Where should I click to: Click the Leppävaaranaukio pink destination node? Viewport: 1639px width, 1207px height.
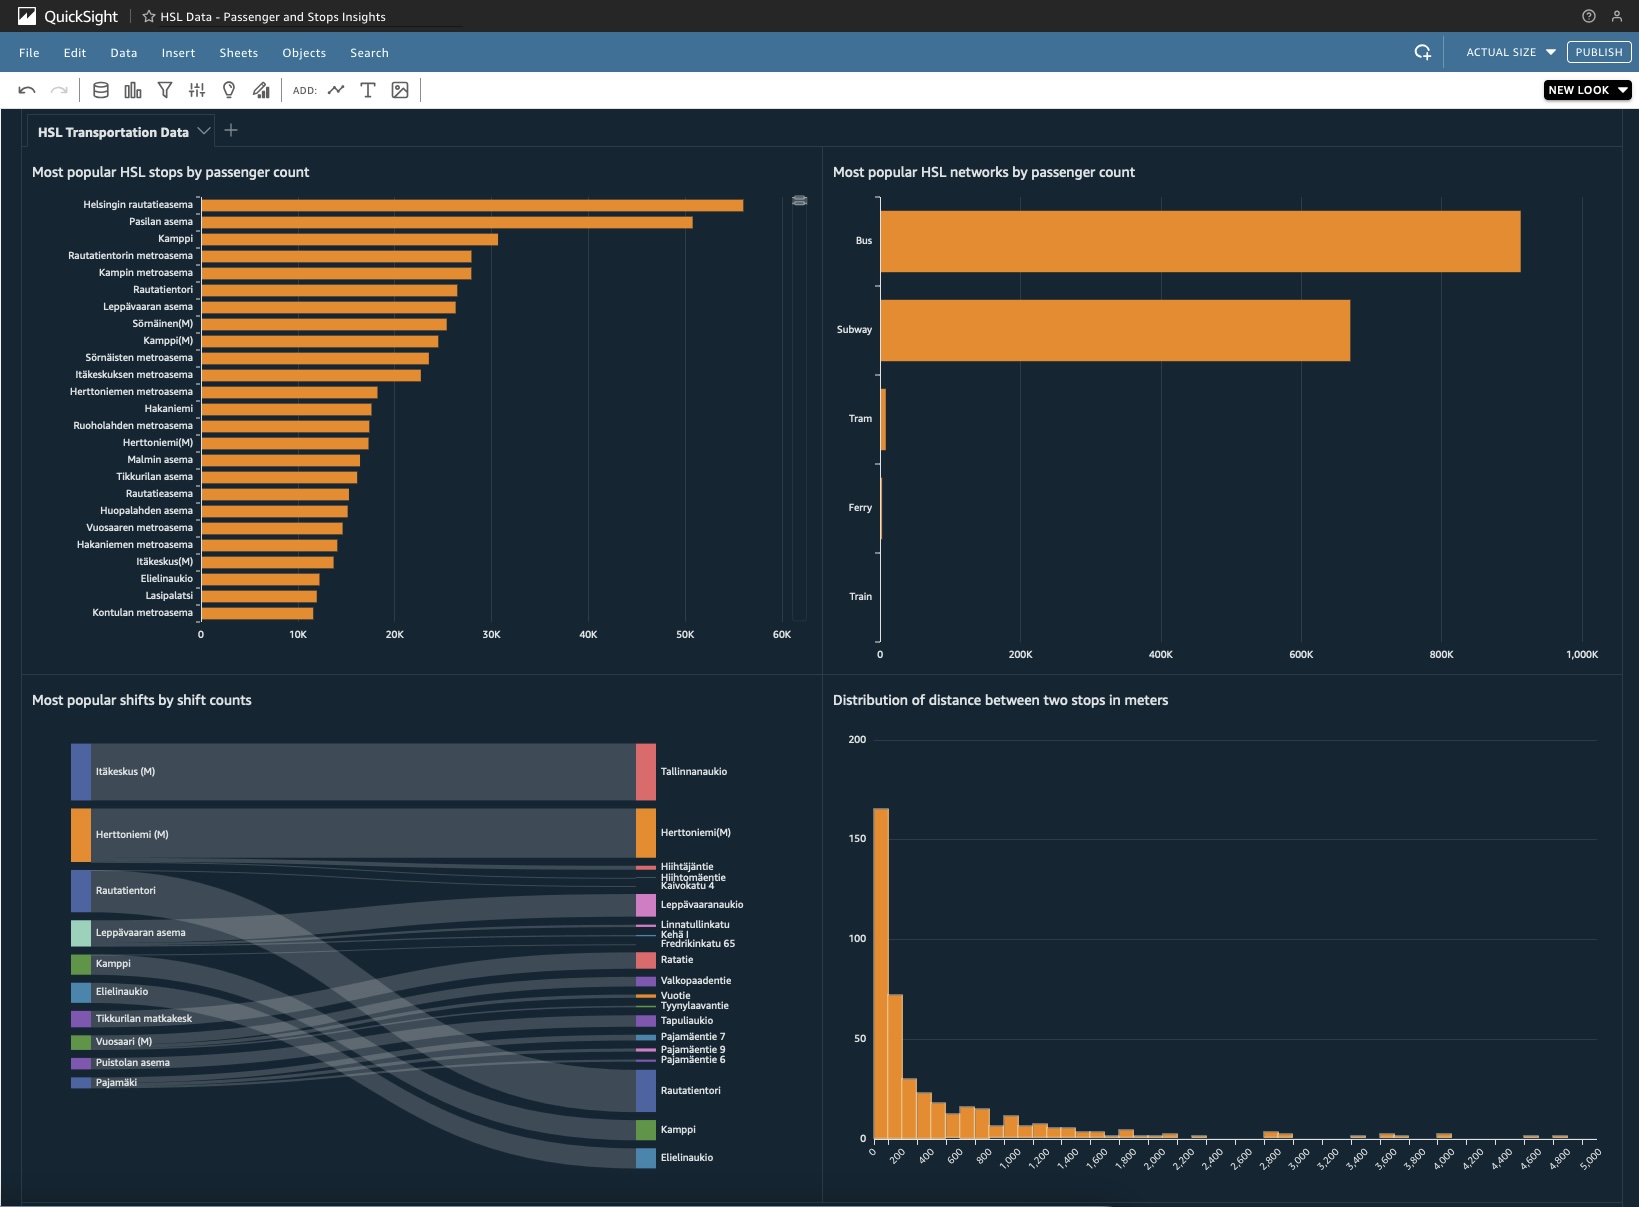646,905
